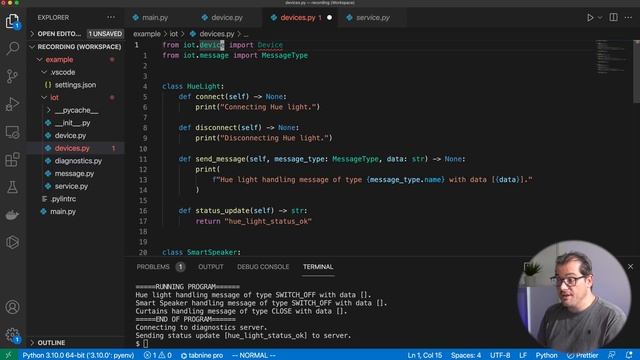This screenshot has height=360, width=640.
Task: Open editor More Actions ellipsis
Action: tap(629, 18)
